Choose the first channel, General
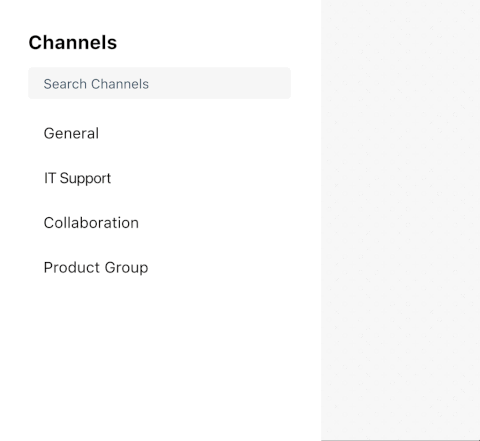 click(x=159, y=133)
